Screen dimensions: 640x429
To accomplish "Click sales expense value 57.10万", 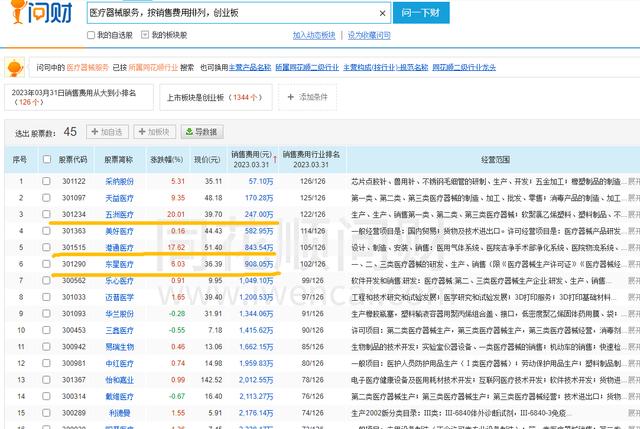I will (261, 181).
